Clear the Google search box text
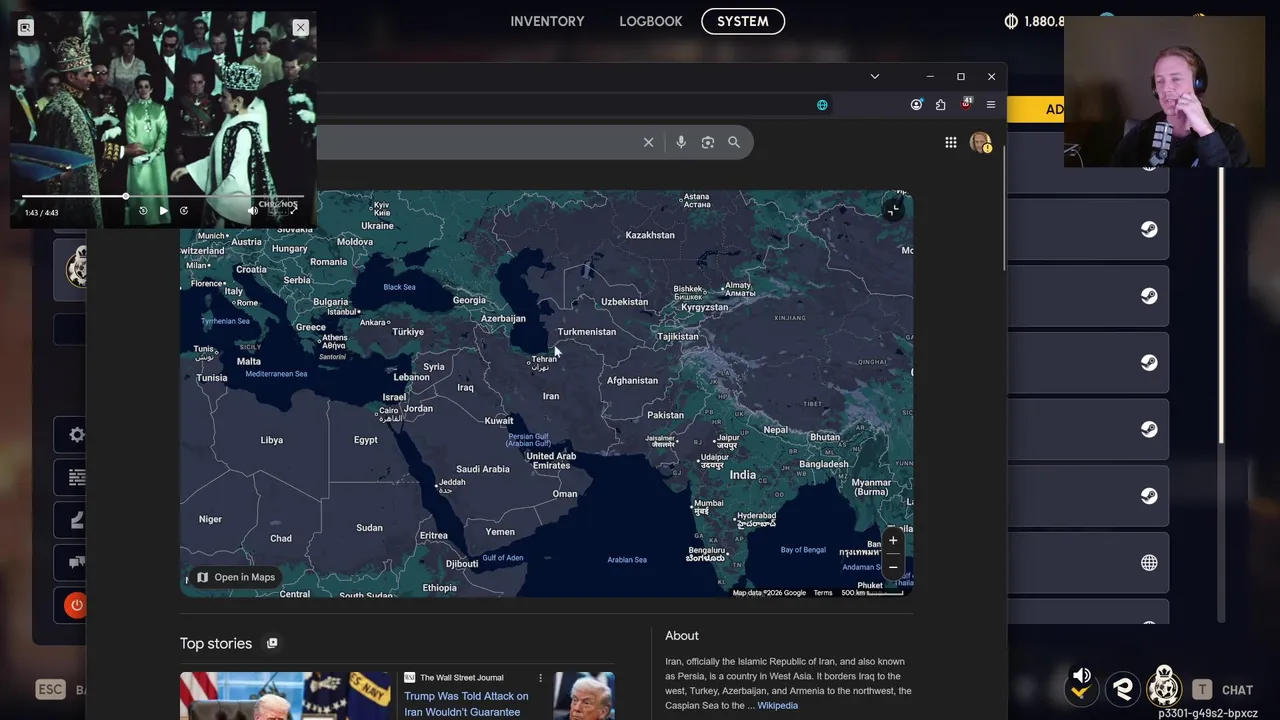The image size is (1280, 720). tap(648, 143)
